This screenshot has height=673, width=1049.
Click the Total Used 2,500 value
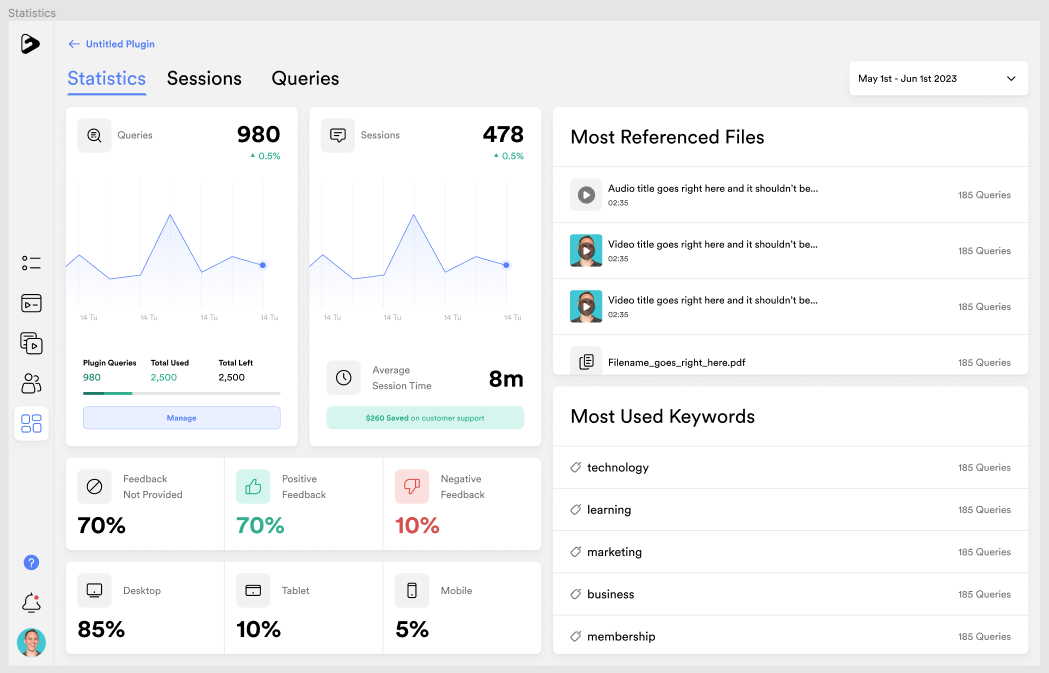click(164, 377)
